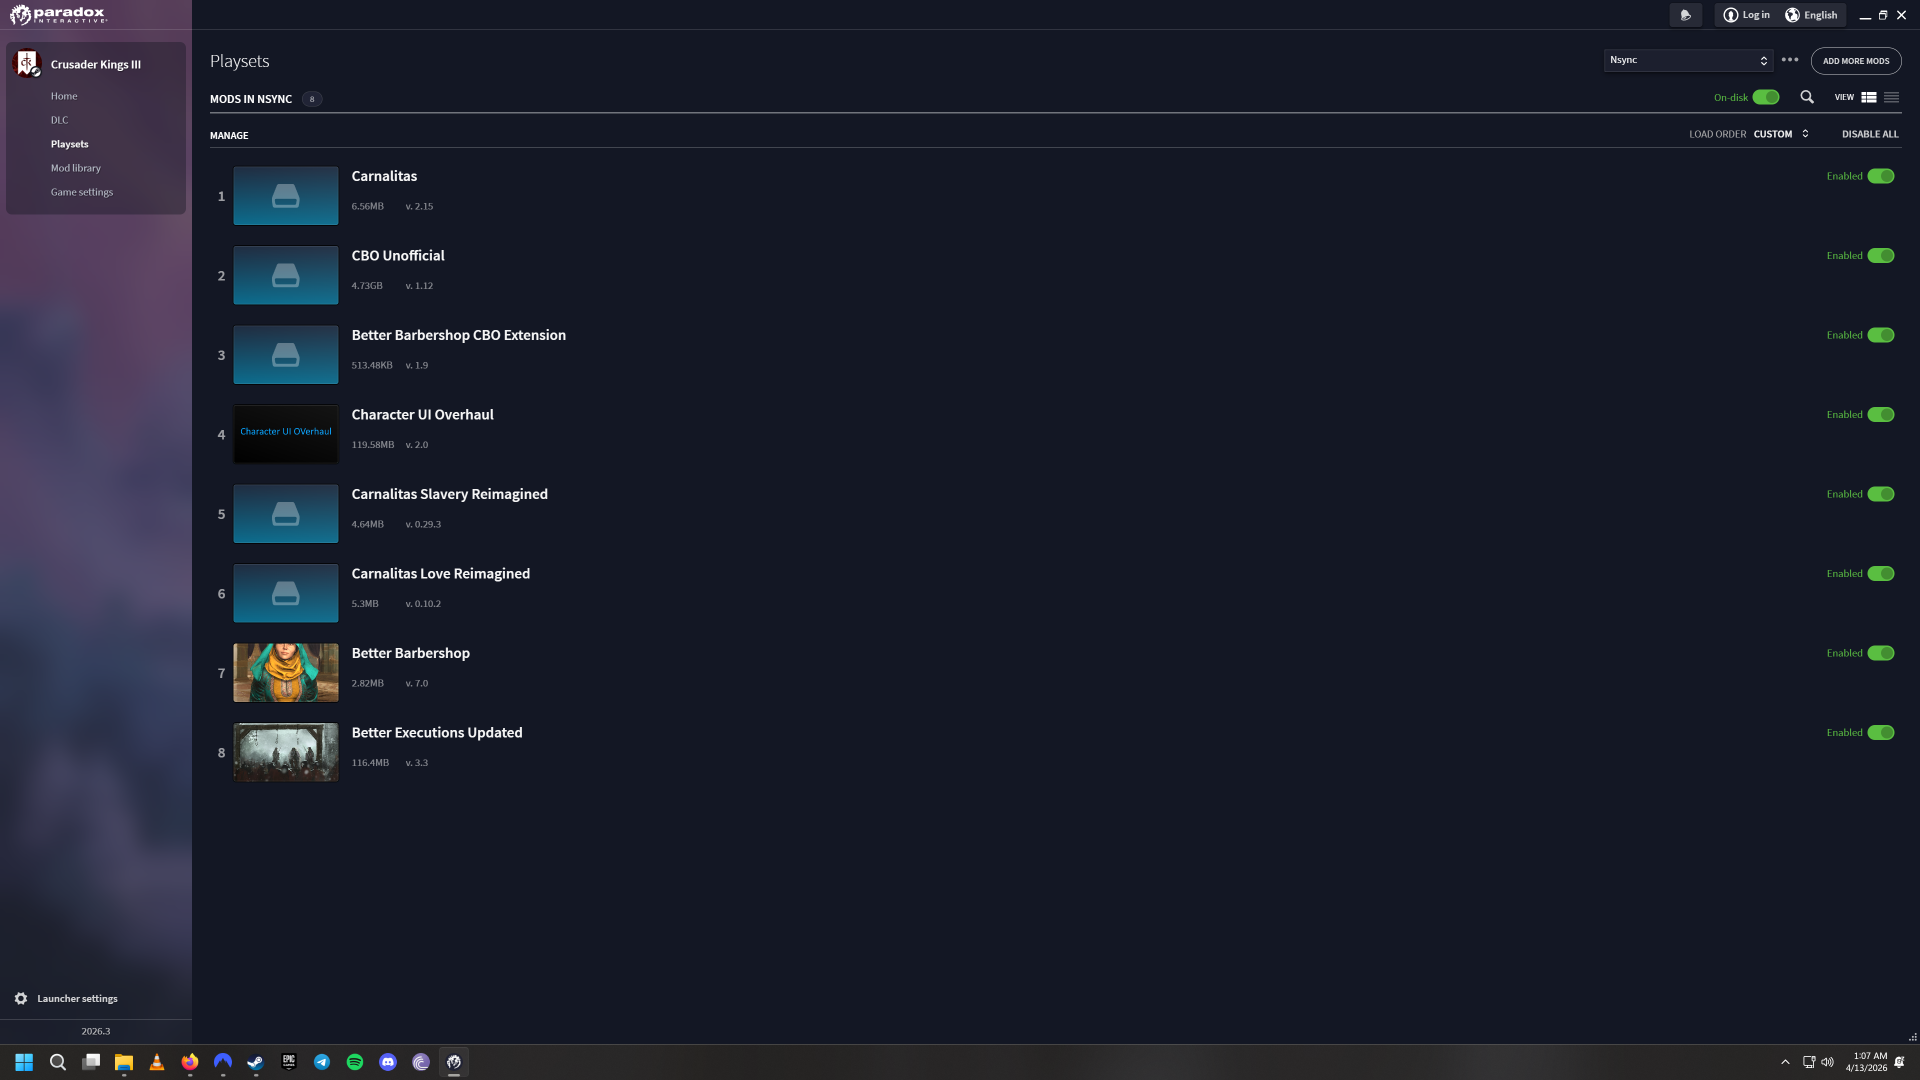Click the launcher version 2026.3 text
This screenshot has width=1920, height=1080.
point(96,1031)
